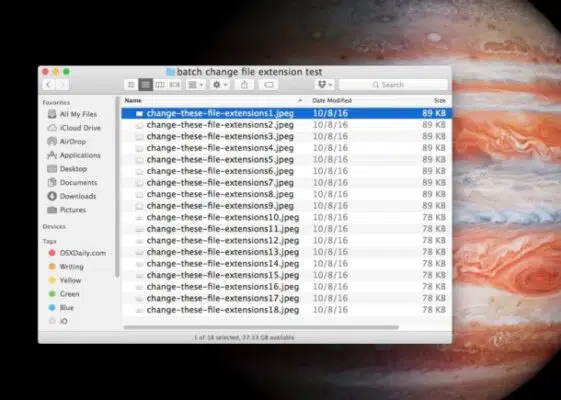Image resolution: width=561 pixels, height=400 pixels.
Task: Switch to column view
Action: 160,85
